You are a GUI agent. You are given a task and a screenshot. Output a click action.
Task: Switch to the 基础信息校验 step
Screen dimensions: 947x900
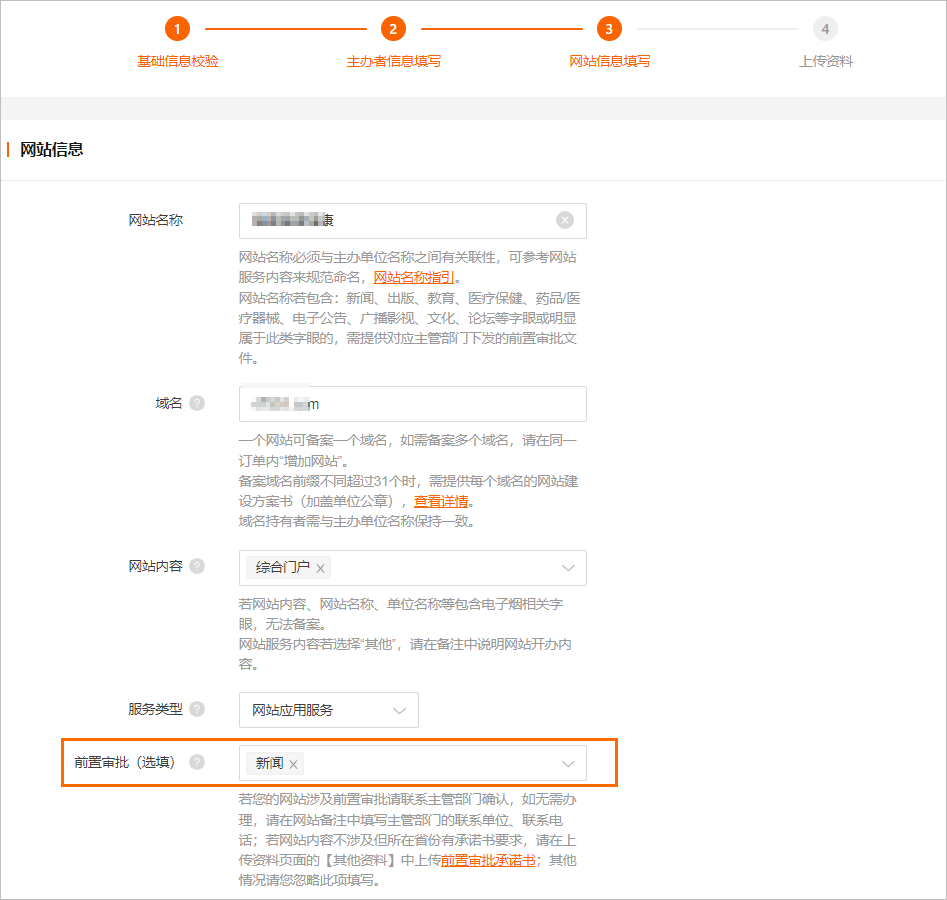click(177, 61)
